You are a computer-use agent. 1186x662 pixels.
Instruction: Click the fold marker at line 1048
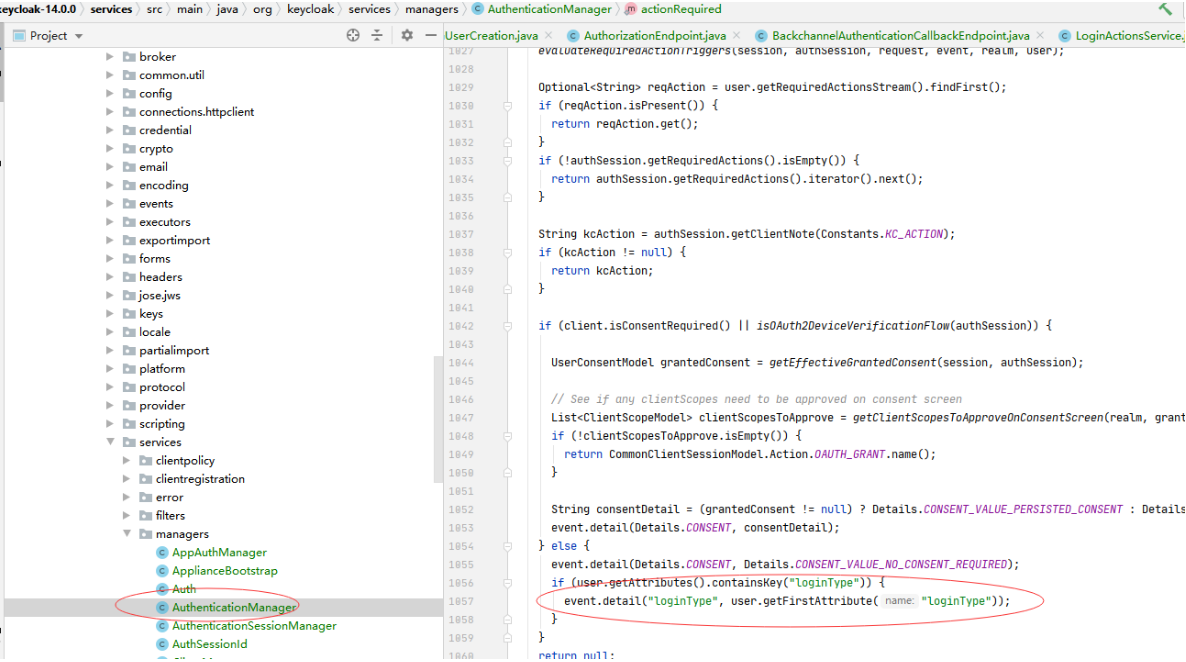click(508, 436)
